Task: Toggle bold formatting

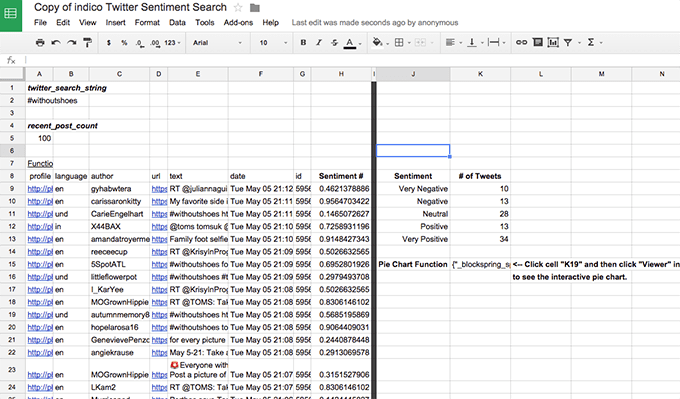Action: pyautogui.click(x=303, y=43)
